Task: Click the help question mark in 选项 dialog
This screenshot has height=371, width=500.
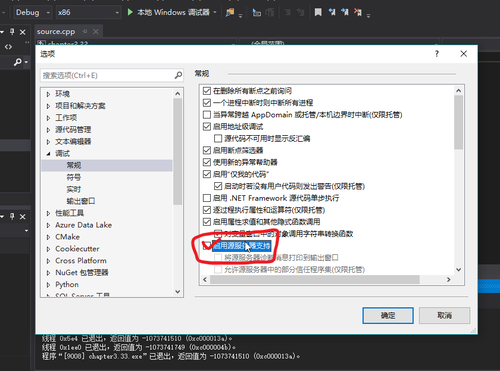Action: (x=437, y=54)
